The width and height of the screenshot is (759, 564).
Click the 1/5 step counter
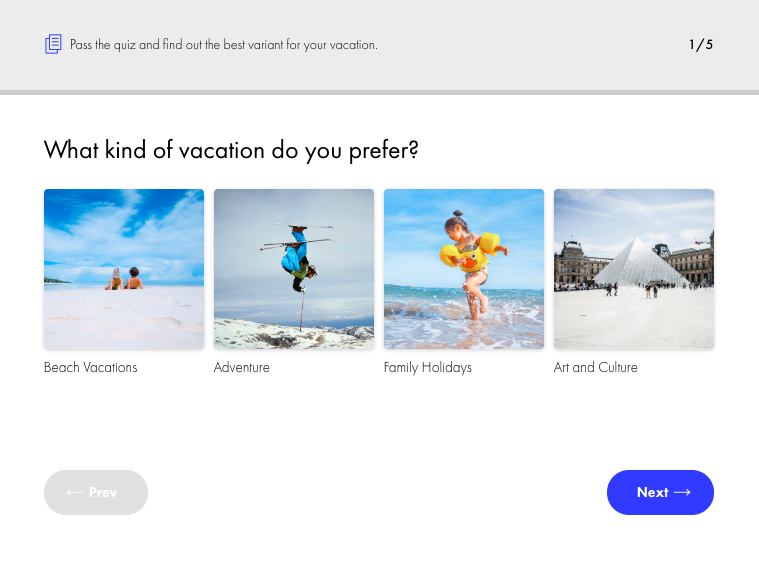coord(701,44)
